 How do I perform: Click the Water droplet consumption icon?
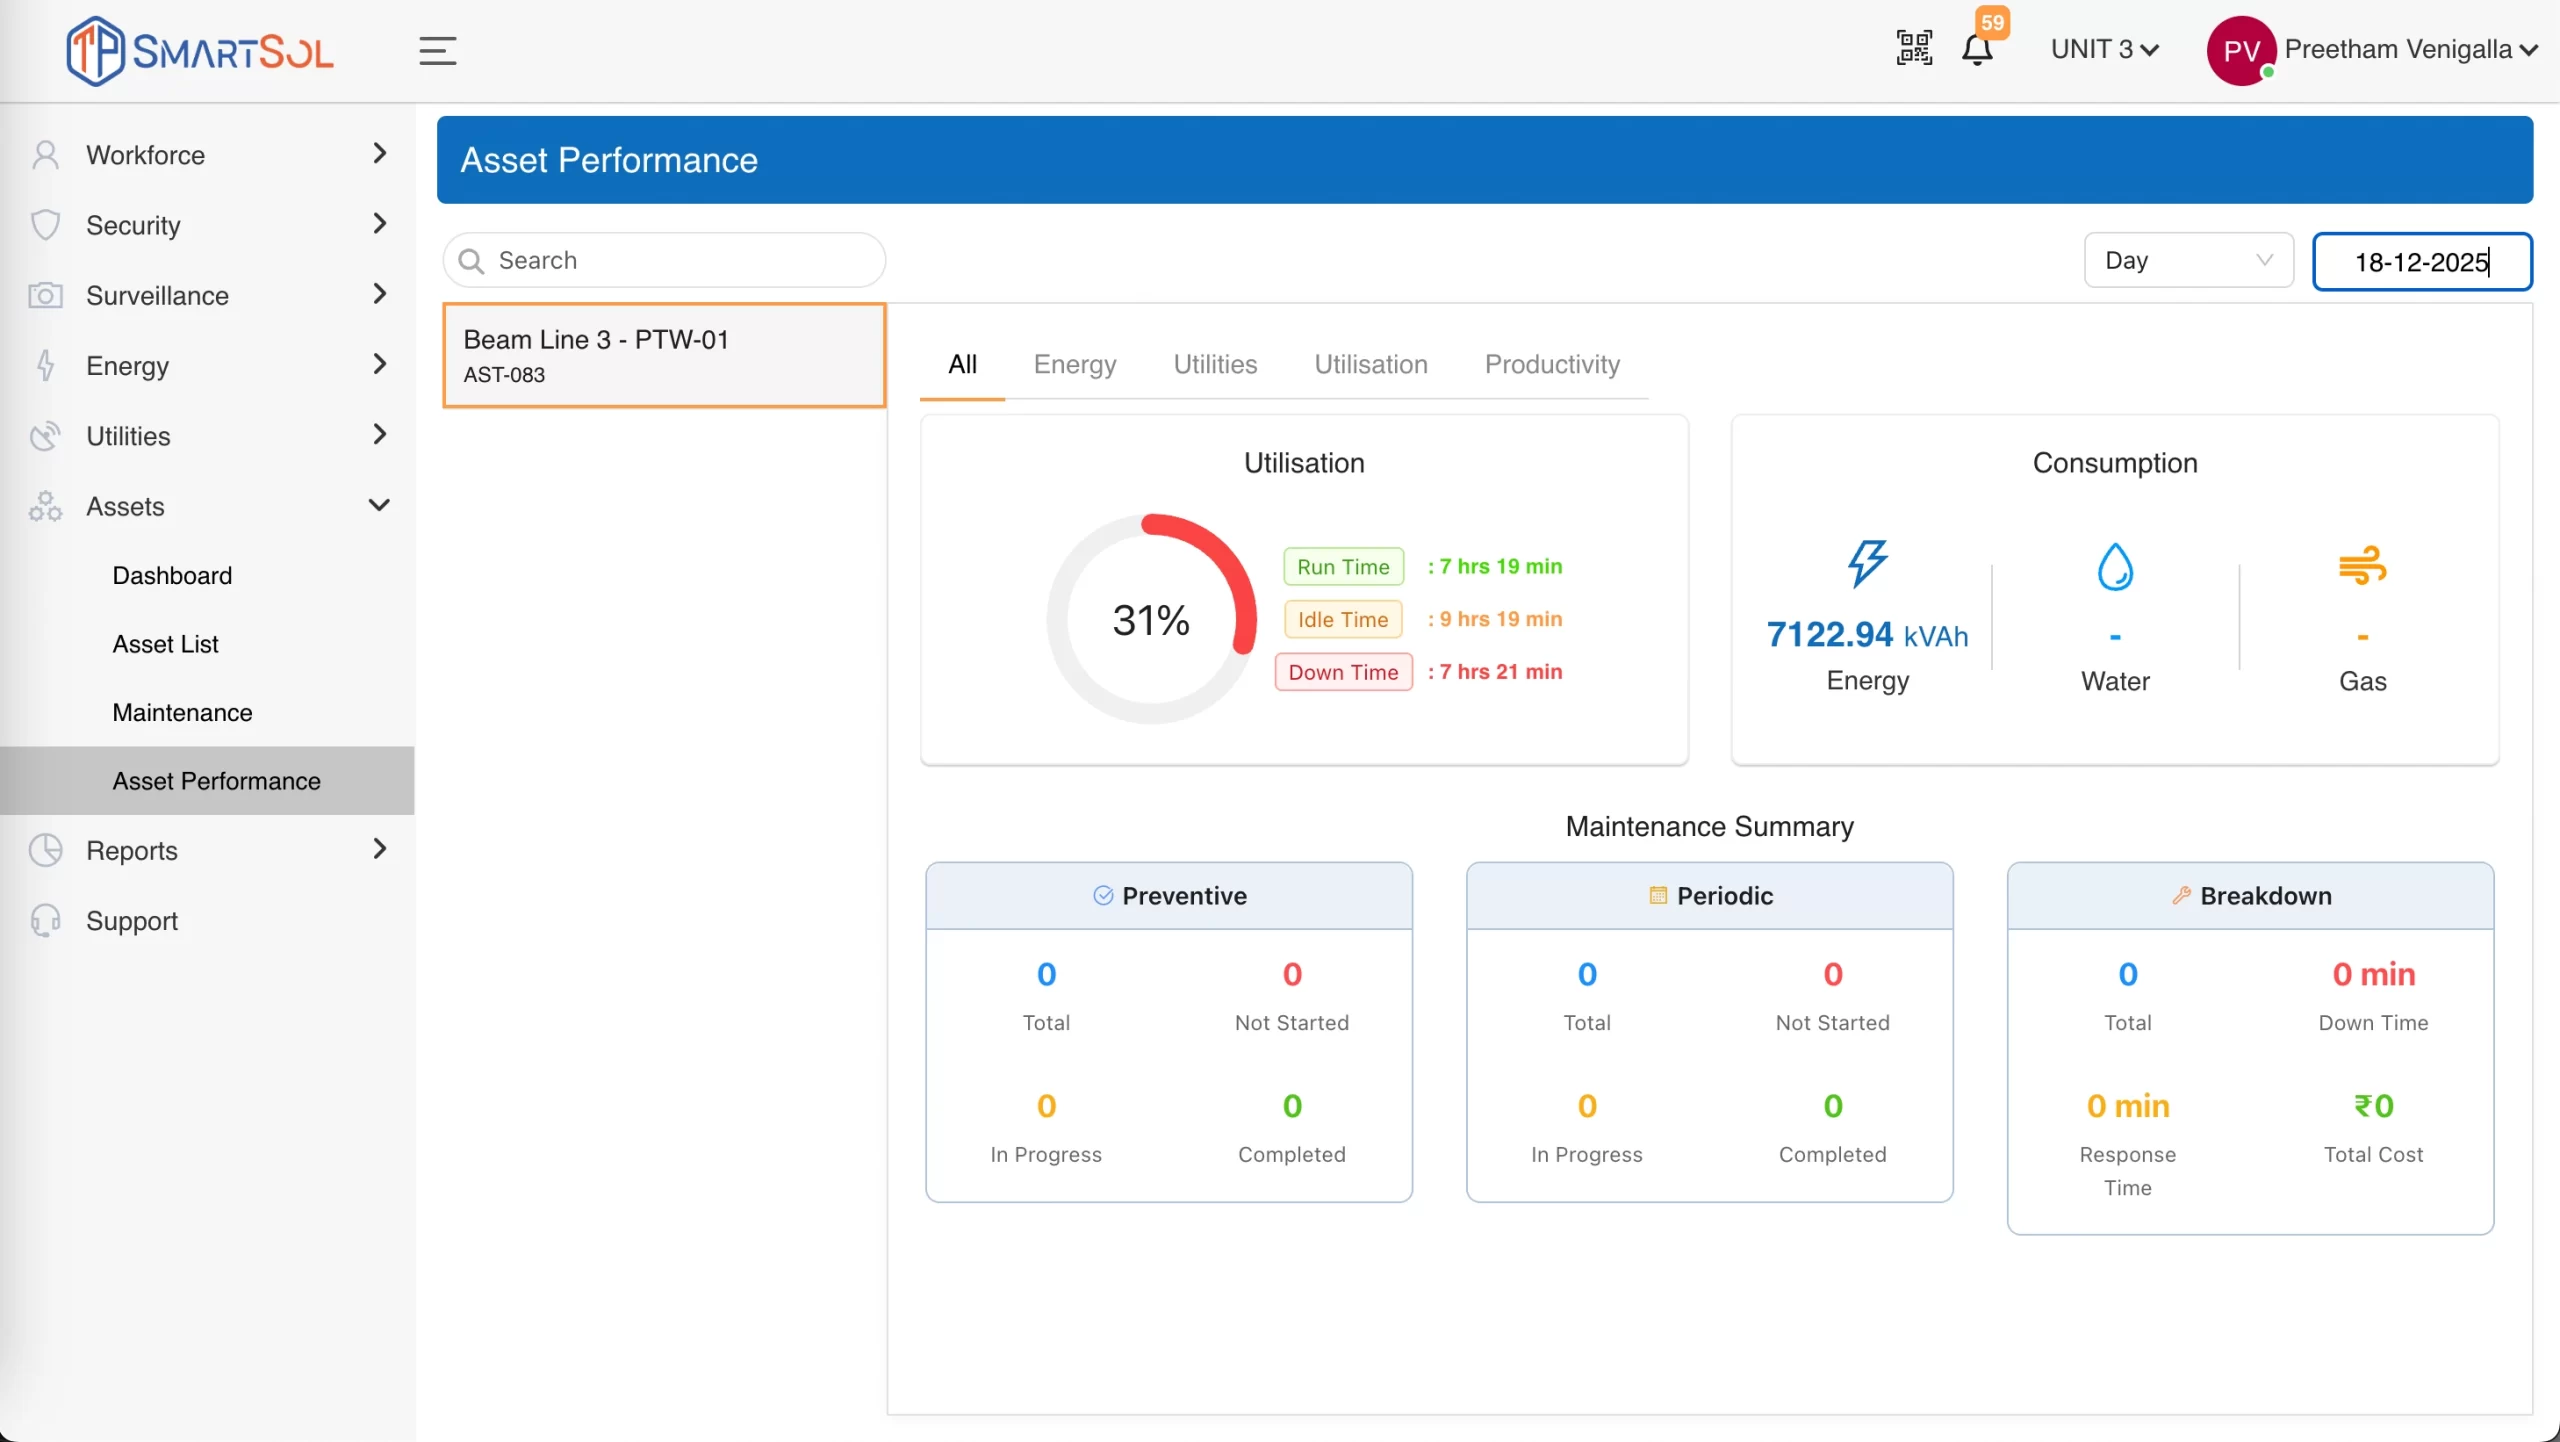point(2115,567)
